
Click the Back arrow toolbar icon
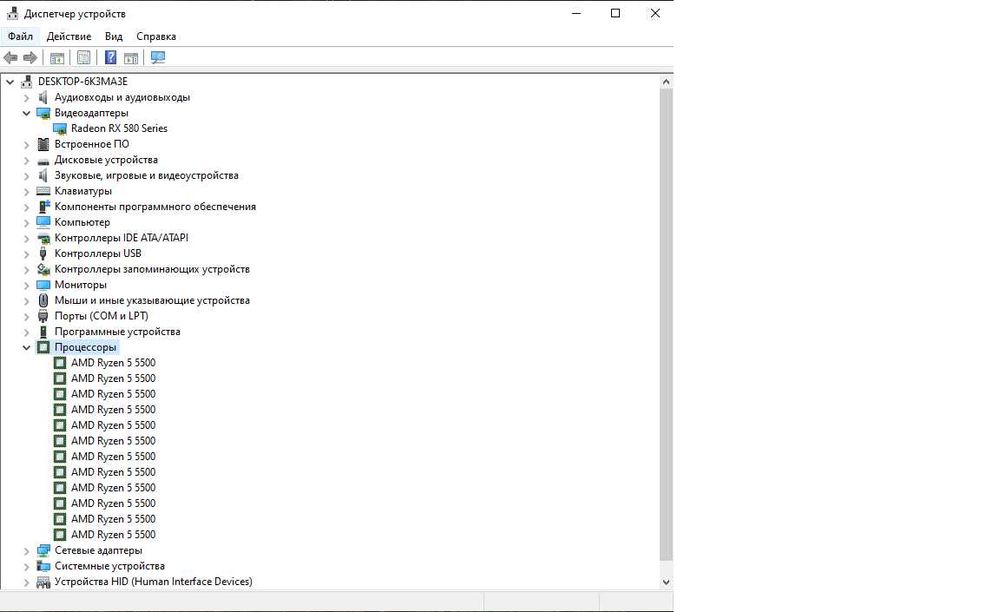pos(10,58)
